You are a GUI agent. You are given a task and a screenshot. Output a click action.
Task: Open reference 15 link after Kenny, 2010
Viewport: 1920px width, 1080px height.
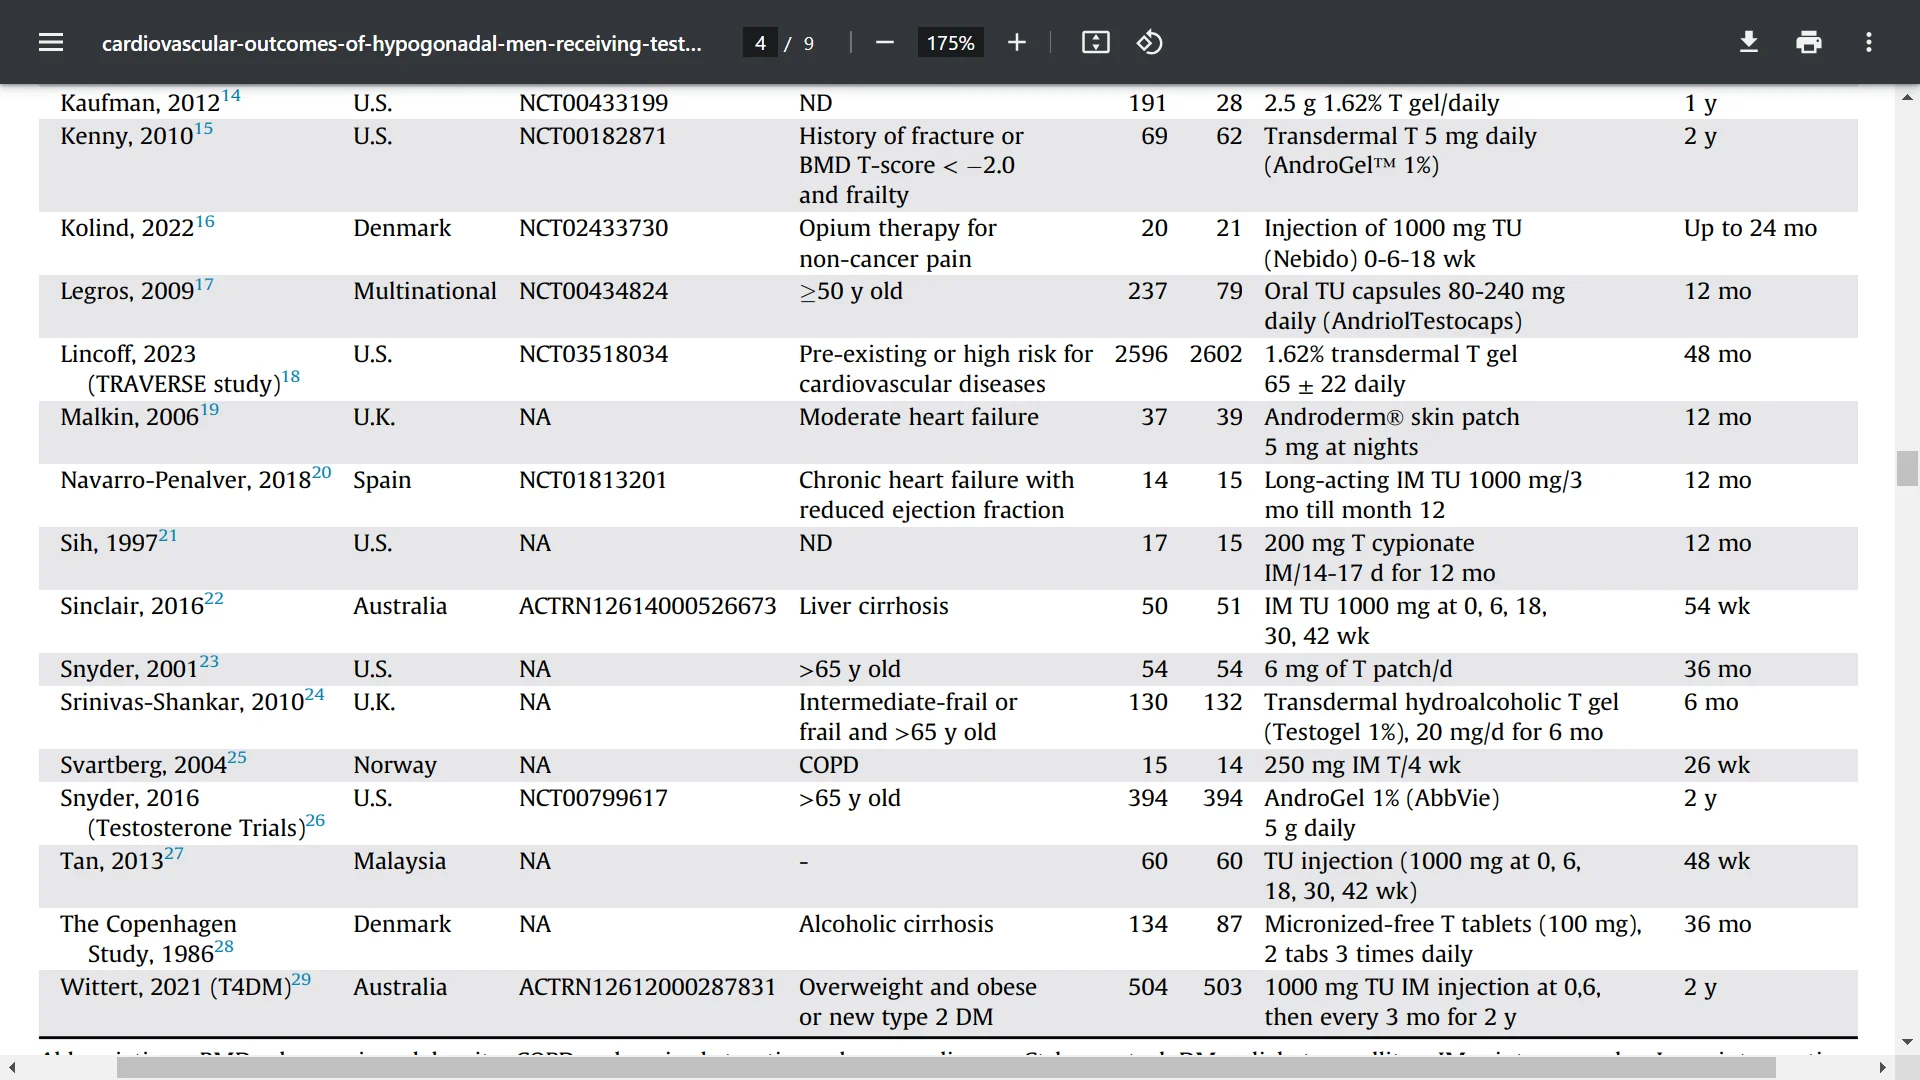203,129
